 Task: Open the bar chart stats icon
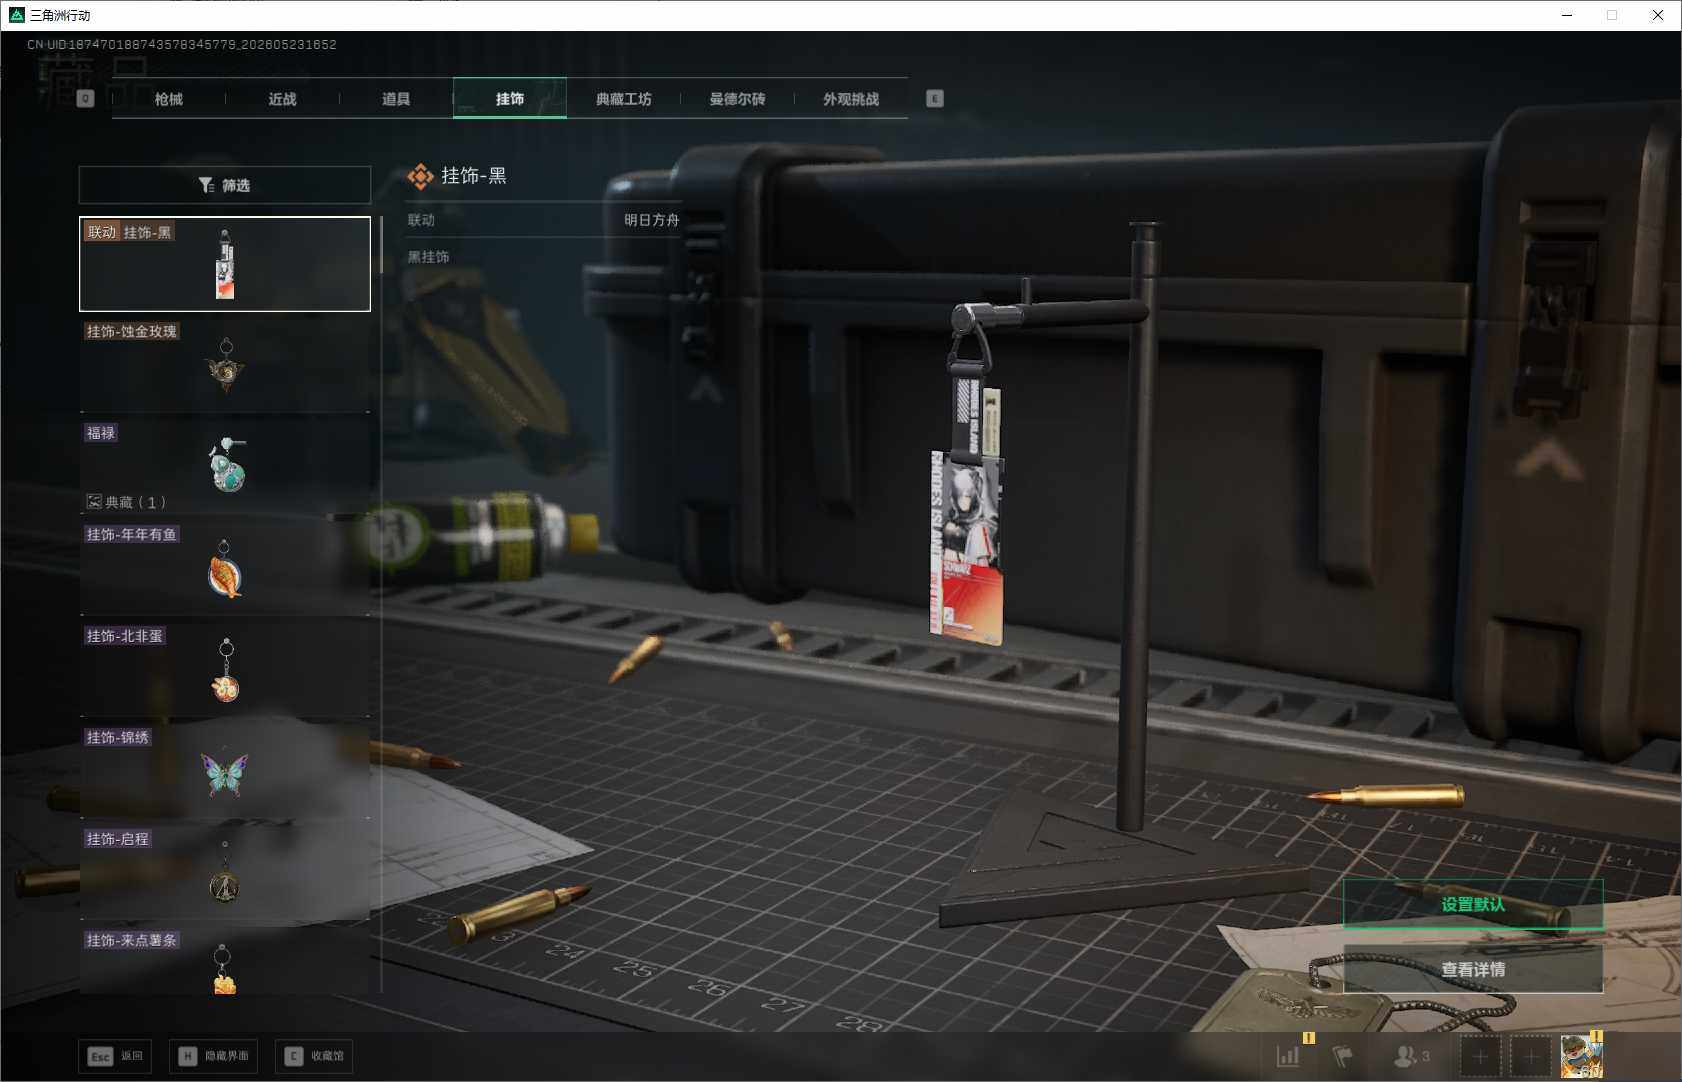[1288, 1055]
